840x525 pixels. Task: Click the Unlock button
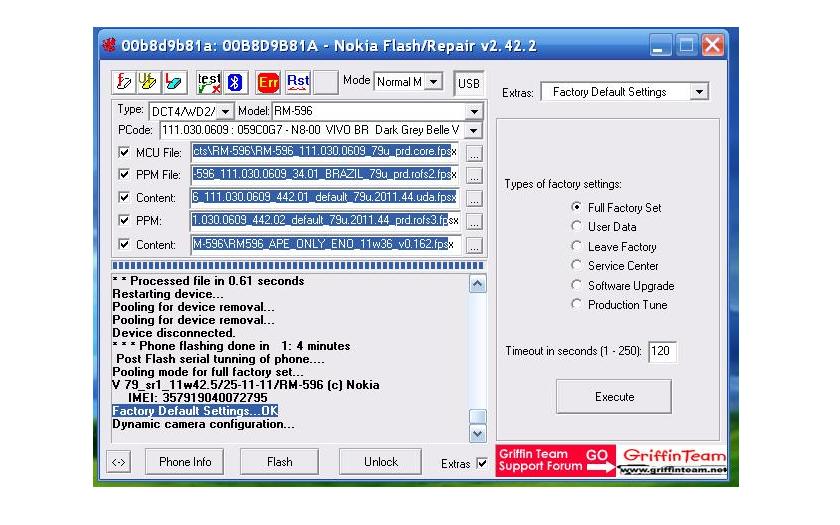(x=381, y=462)
